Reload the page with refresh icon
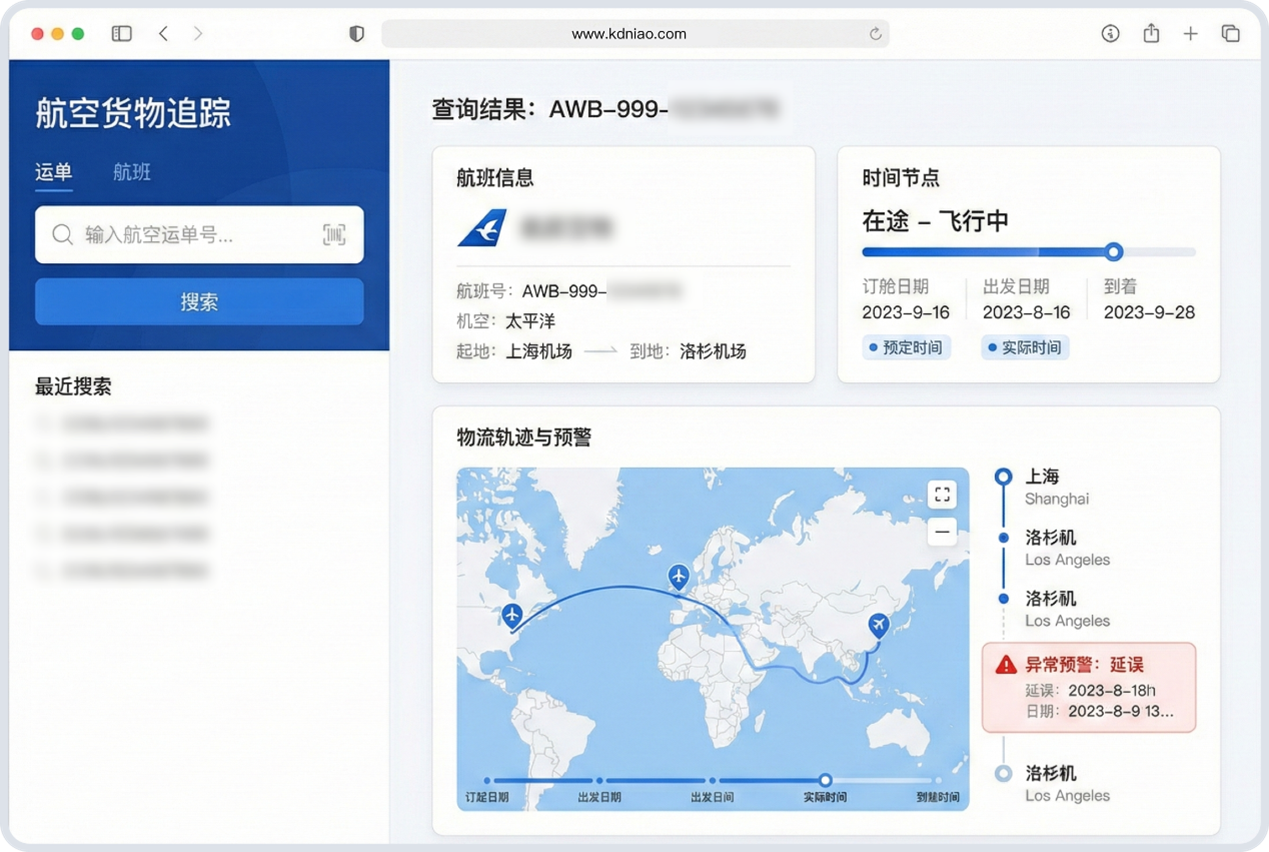 (x=875, y=34)
